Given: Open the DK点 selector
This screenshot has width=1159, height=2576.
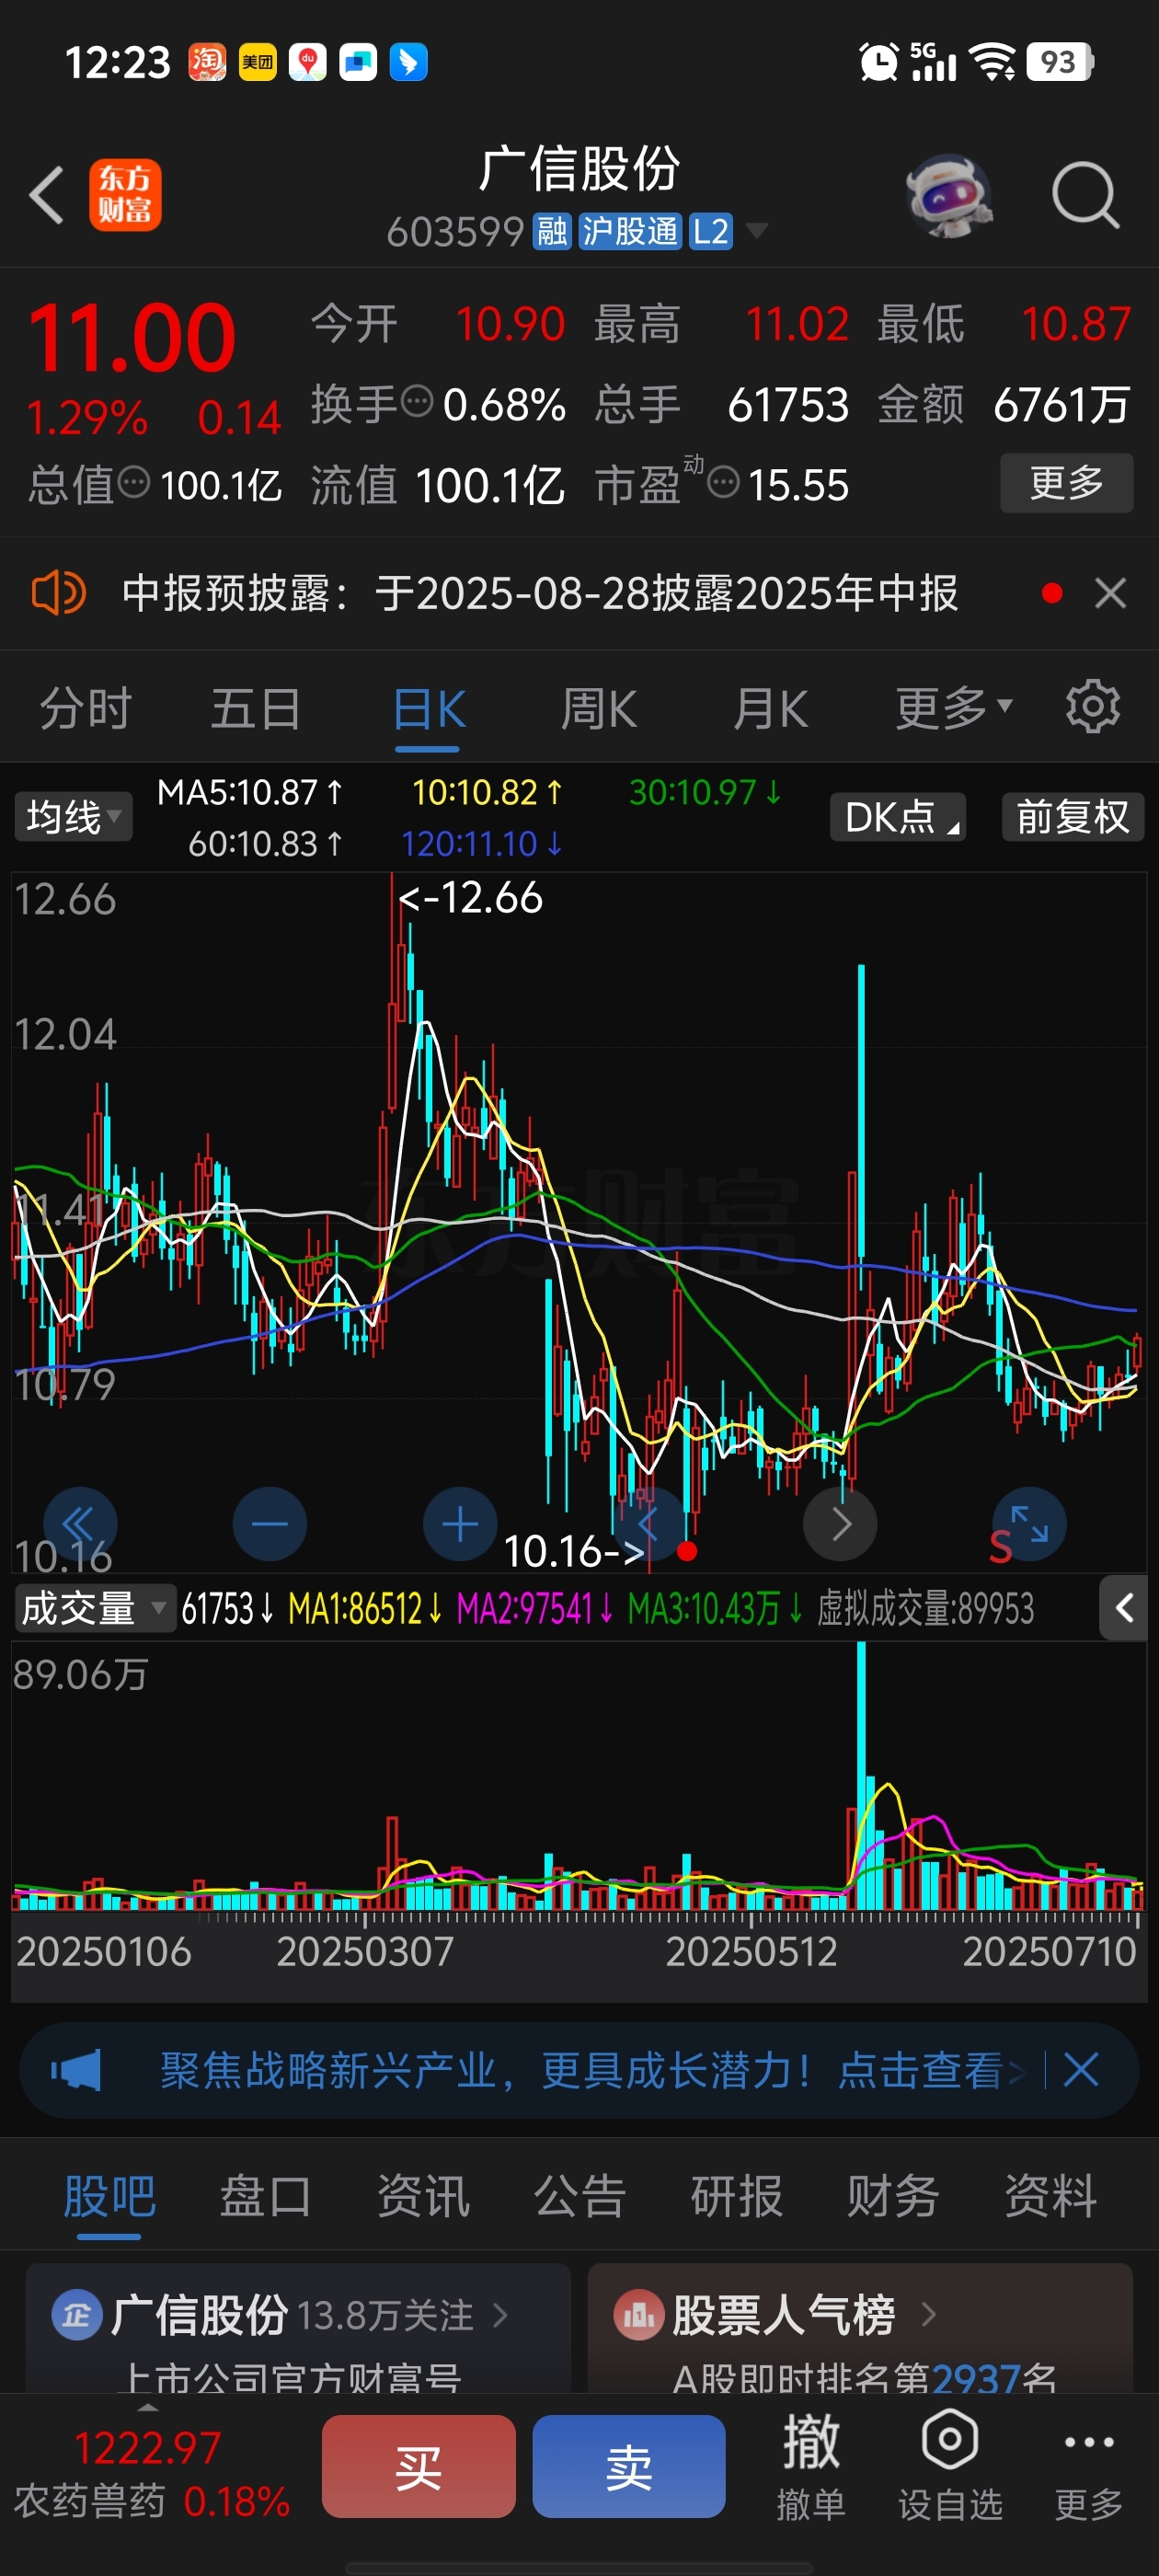Looking at the screenshot, I should [898, 817].
